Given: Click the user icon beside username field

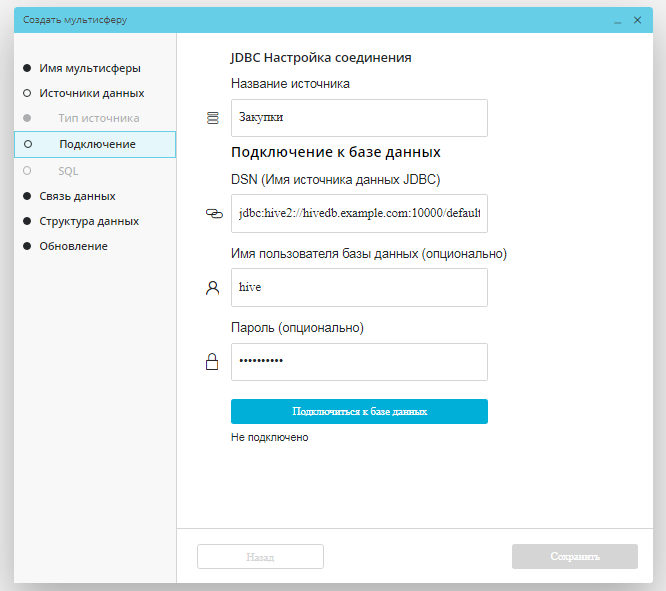Looking at the screenshot, I should point(211,288).
